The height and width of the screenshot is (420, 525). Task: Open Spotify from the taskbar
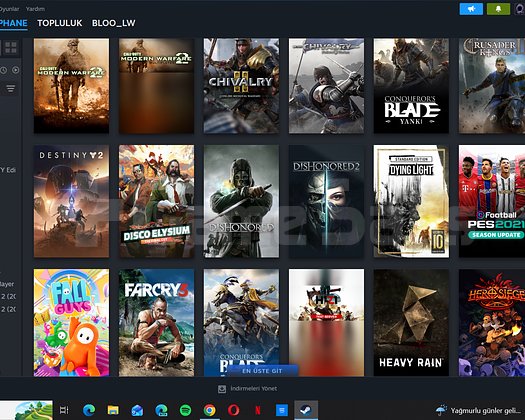[x=185, y=410]
